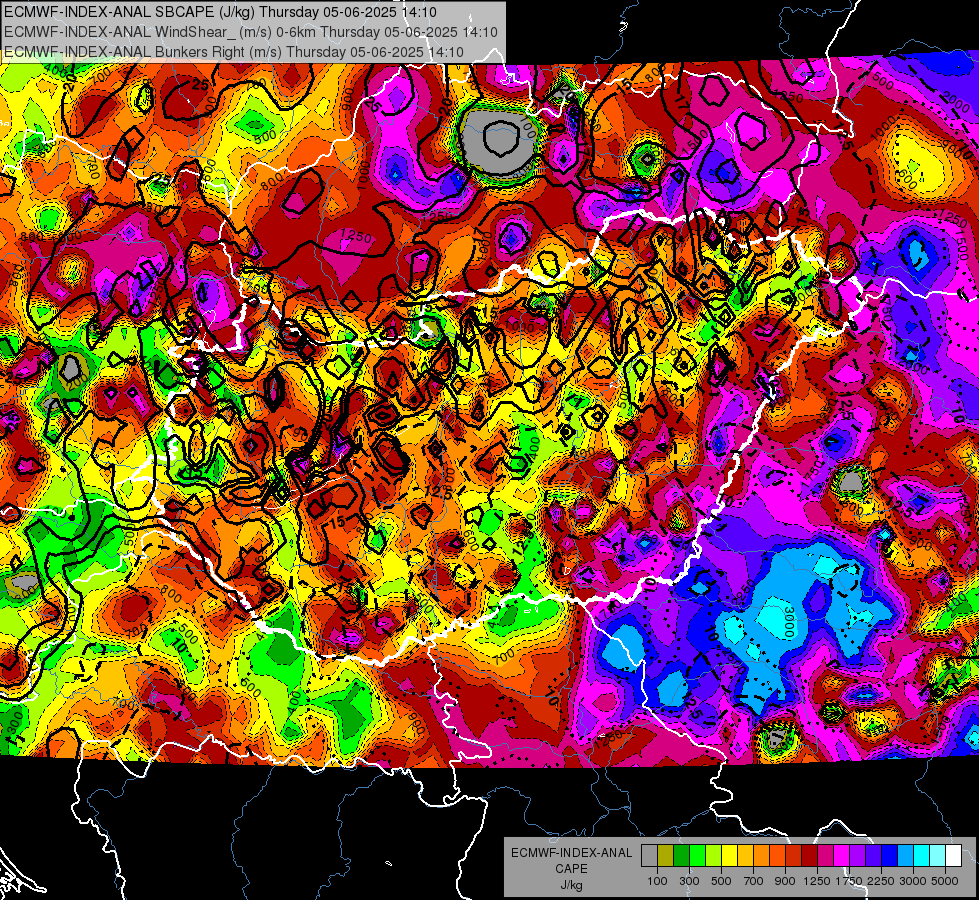Select the bright green legend swatch
The height and width of the screenshot is (900, 979).
pos(697,856)
